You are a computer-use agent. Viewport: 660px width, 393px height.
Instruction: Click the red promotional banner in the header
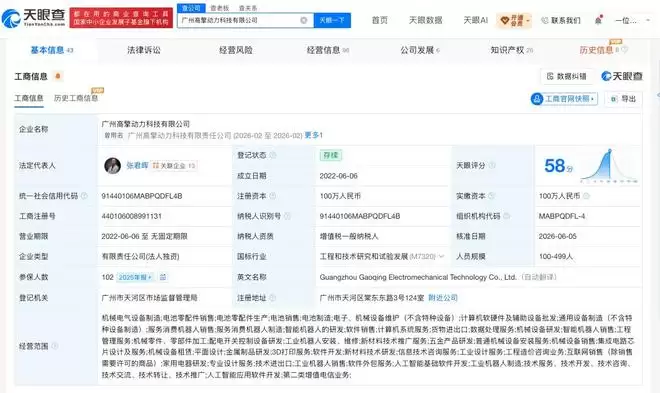(121, 18)
